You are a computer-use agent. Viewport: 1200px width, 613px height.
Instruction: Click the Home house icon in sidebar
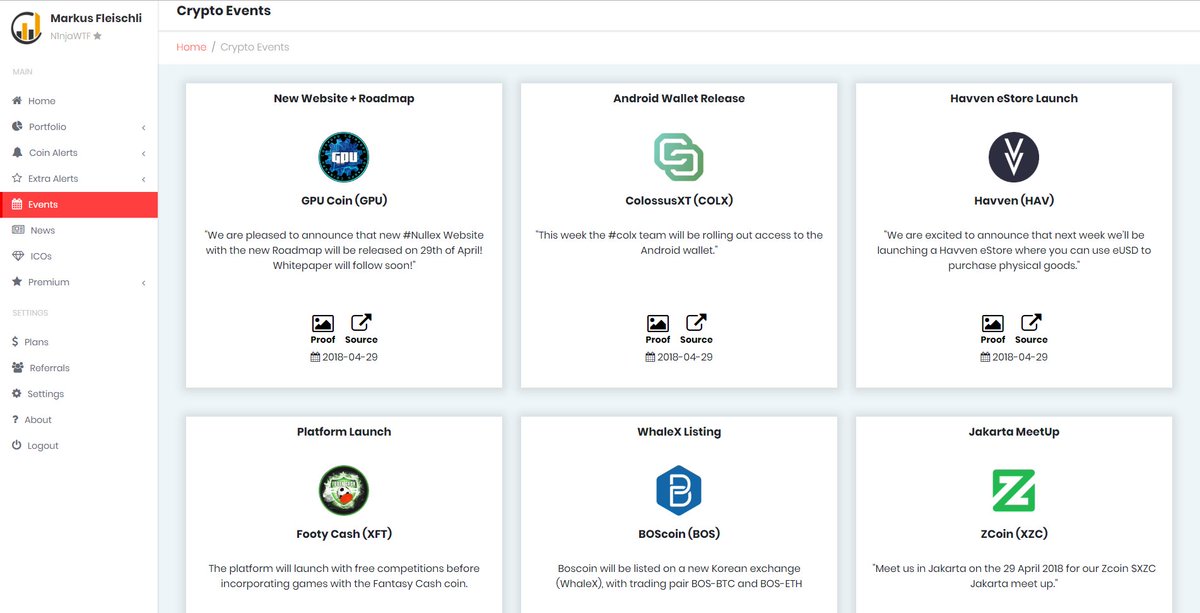click(x=17, y=101)
